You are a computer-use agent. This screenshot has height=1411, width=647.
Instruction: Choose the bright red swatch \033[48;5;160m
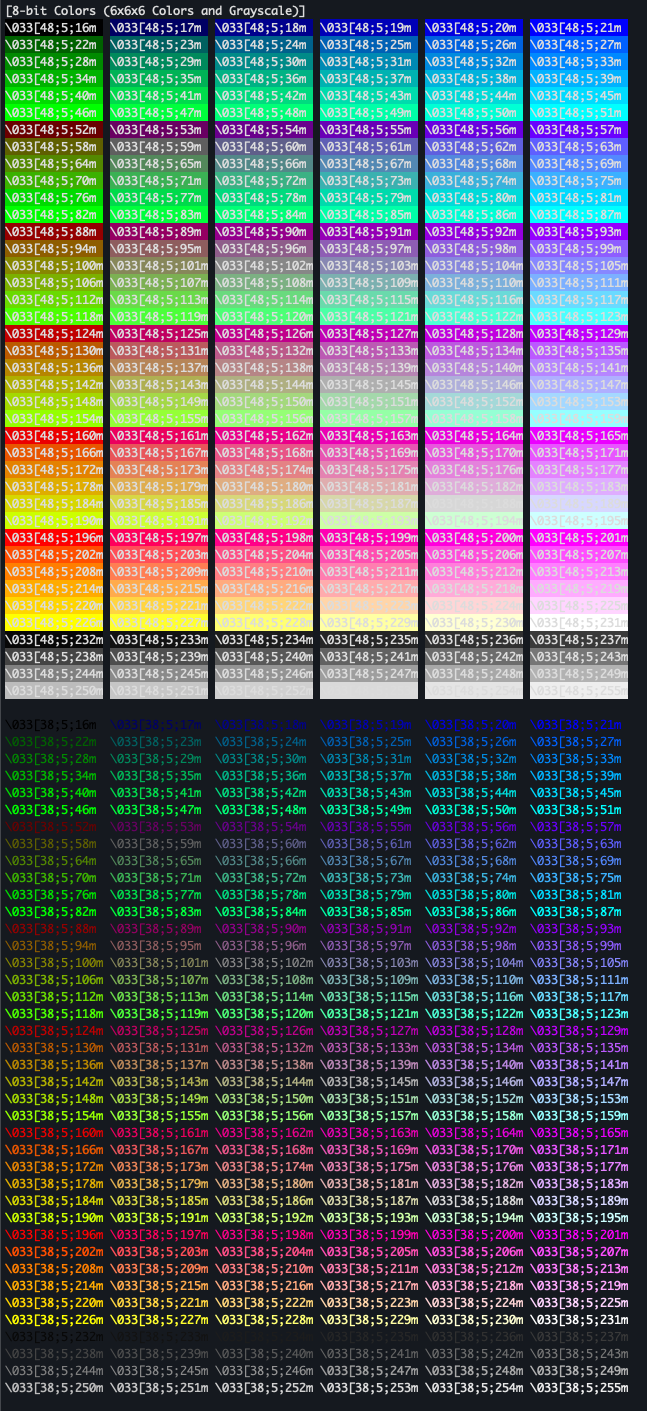point(54,436)
